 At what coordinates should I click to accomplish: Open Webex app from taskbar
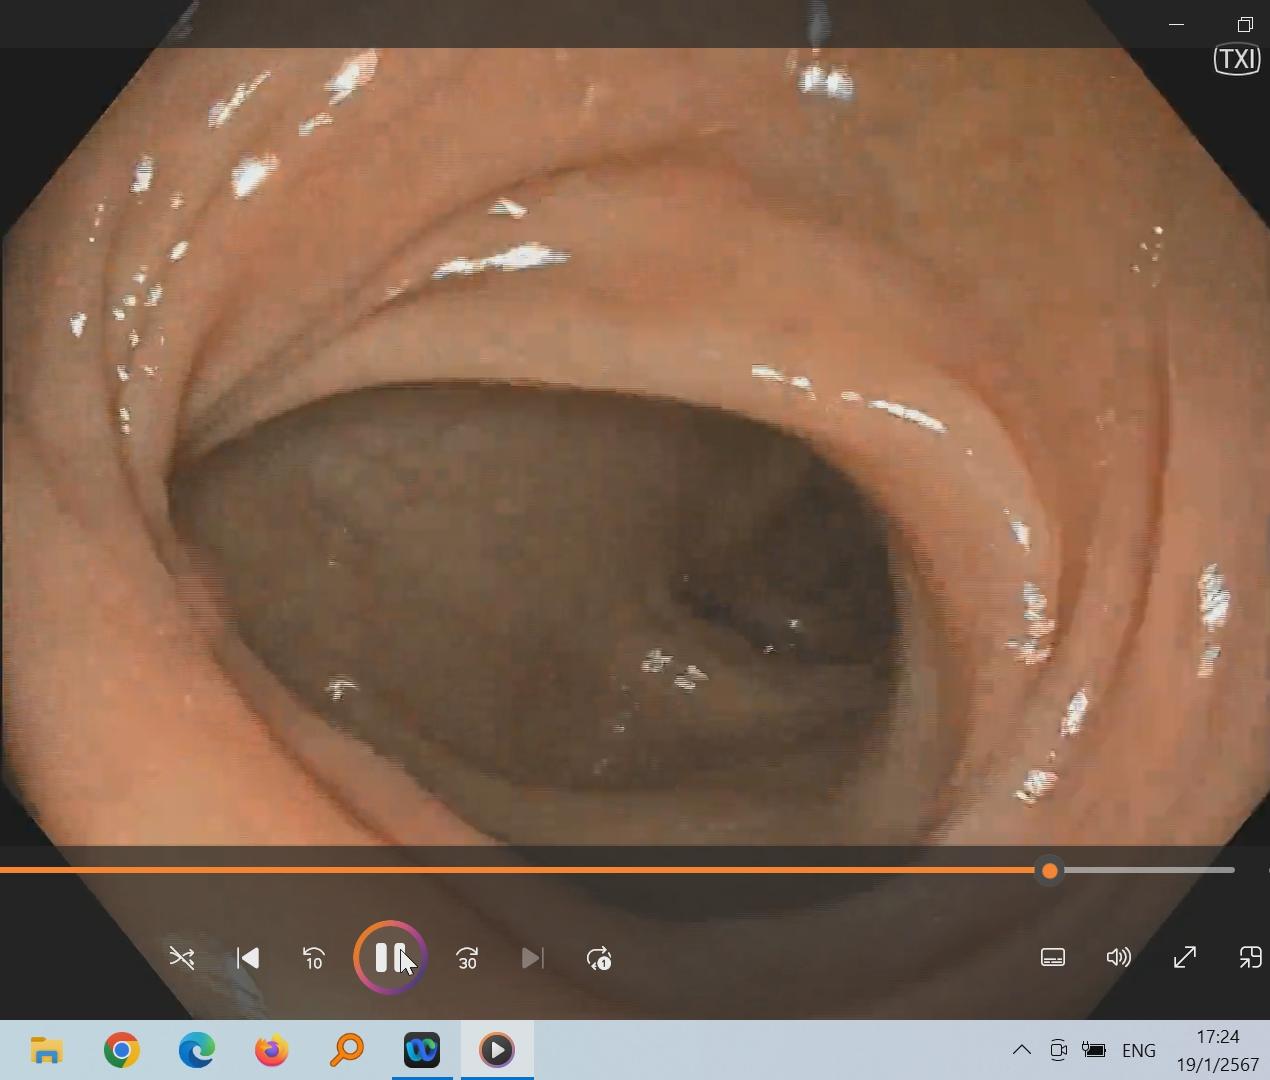pyautogui.click(x=422, y=1050)
